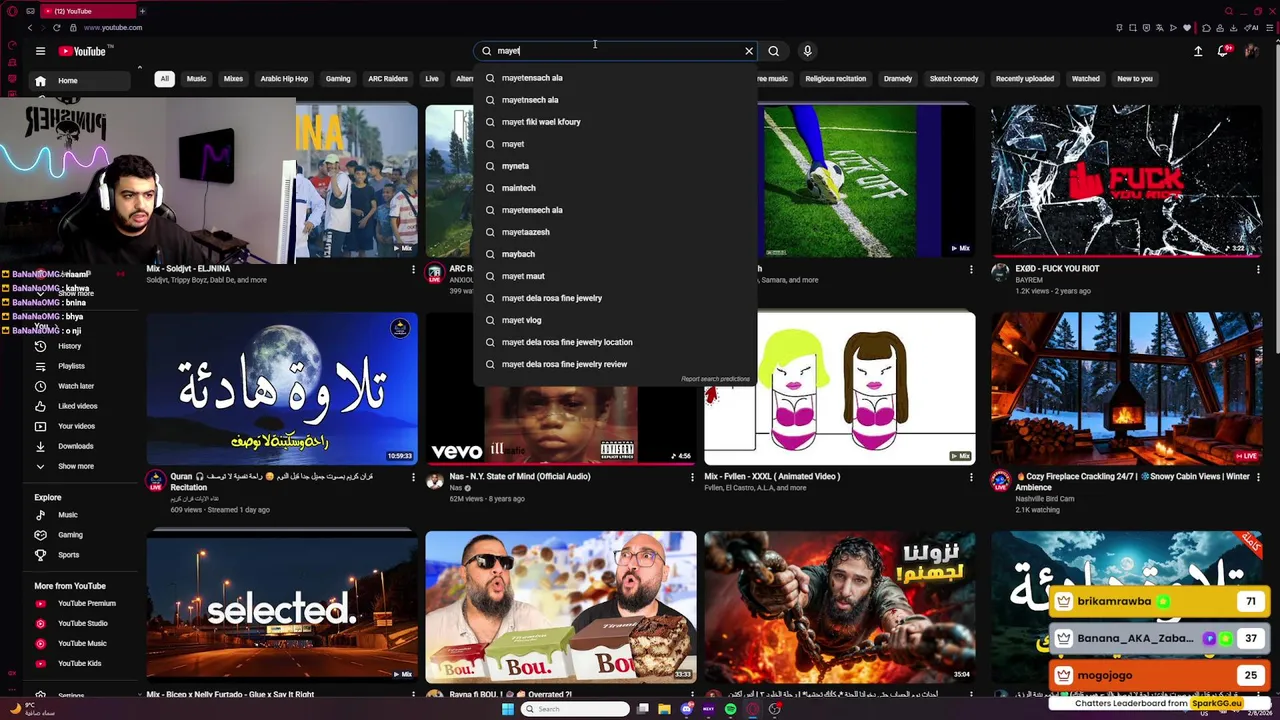Open more options for Quran Recitation video
This screenshot has width=1280, height=720.
pyautogui.click(x=413, y=477)
